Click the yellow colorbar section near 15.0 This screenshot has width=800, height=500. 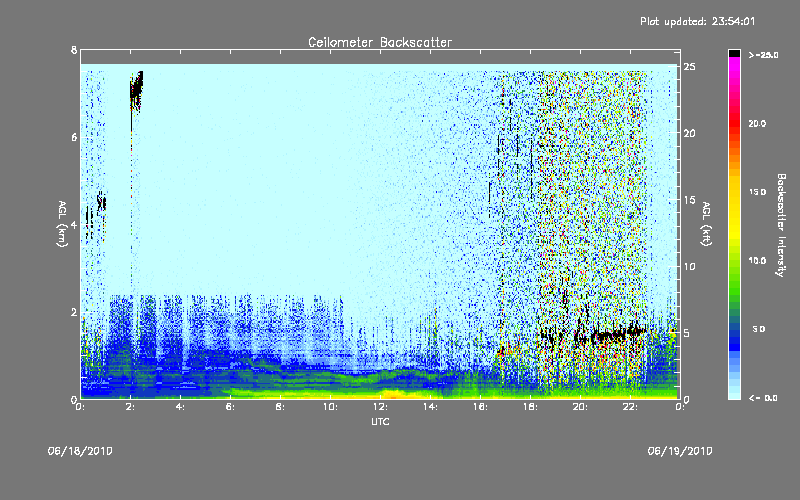click(734, 194)
